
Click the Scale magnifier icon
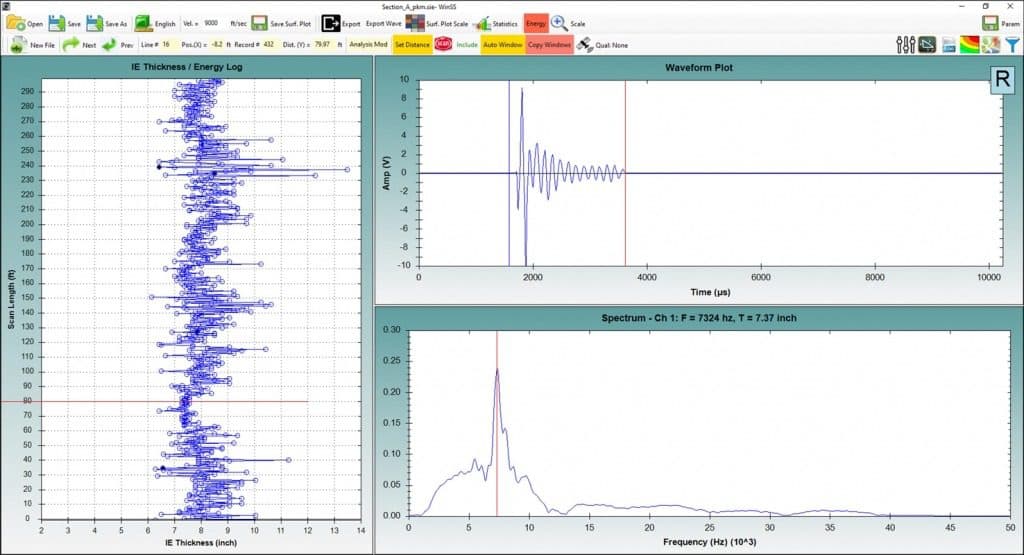pos(559,23)
